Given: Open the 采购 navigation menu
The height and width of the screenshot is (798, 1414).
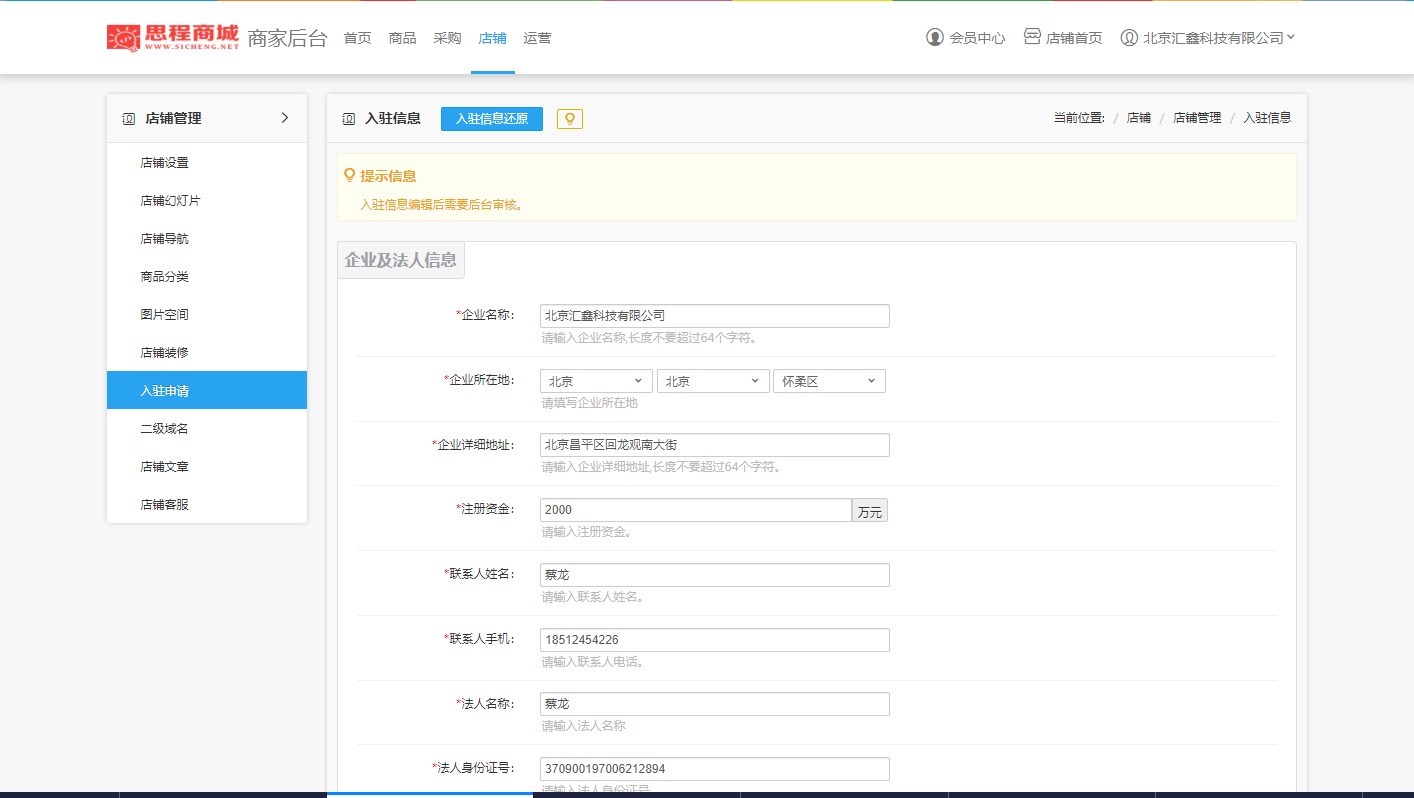Looking at the screenshot, I should (x=447, y=38).
